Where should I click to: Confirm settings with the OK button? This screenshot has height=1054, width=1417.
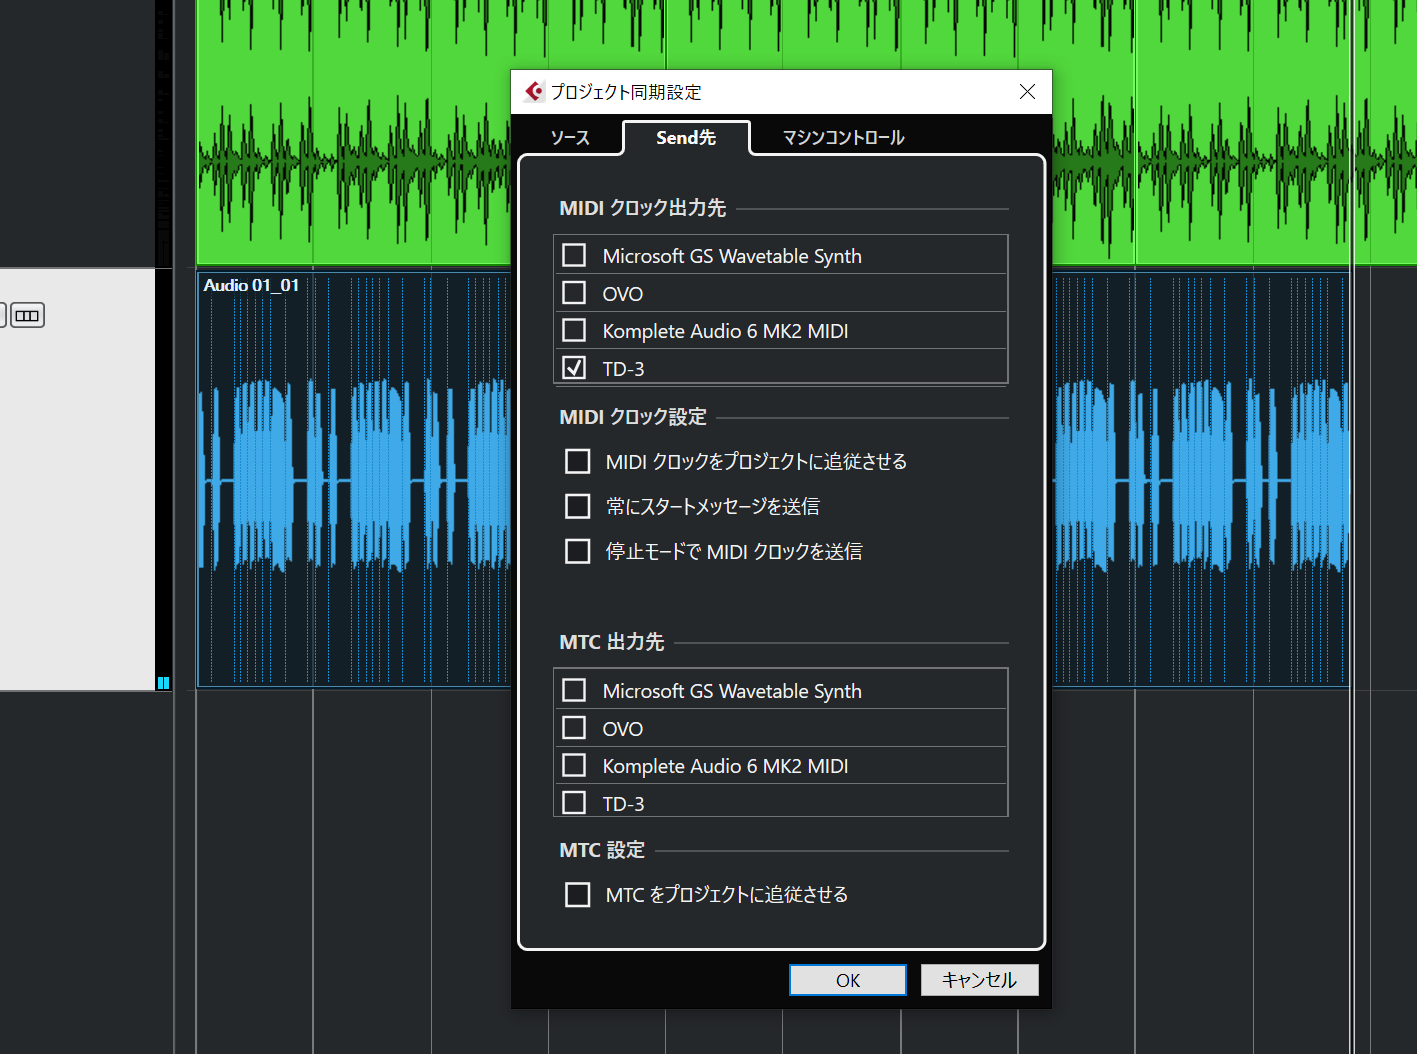coord(848,980)
